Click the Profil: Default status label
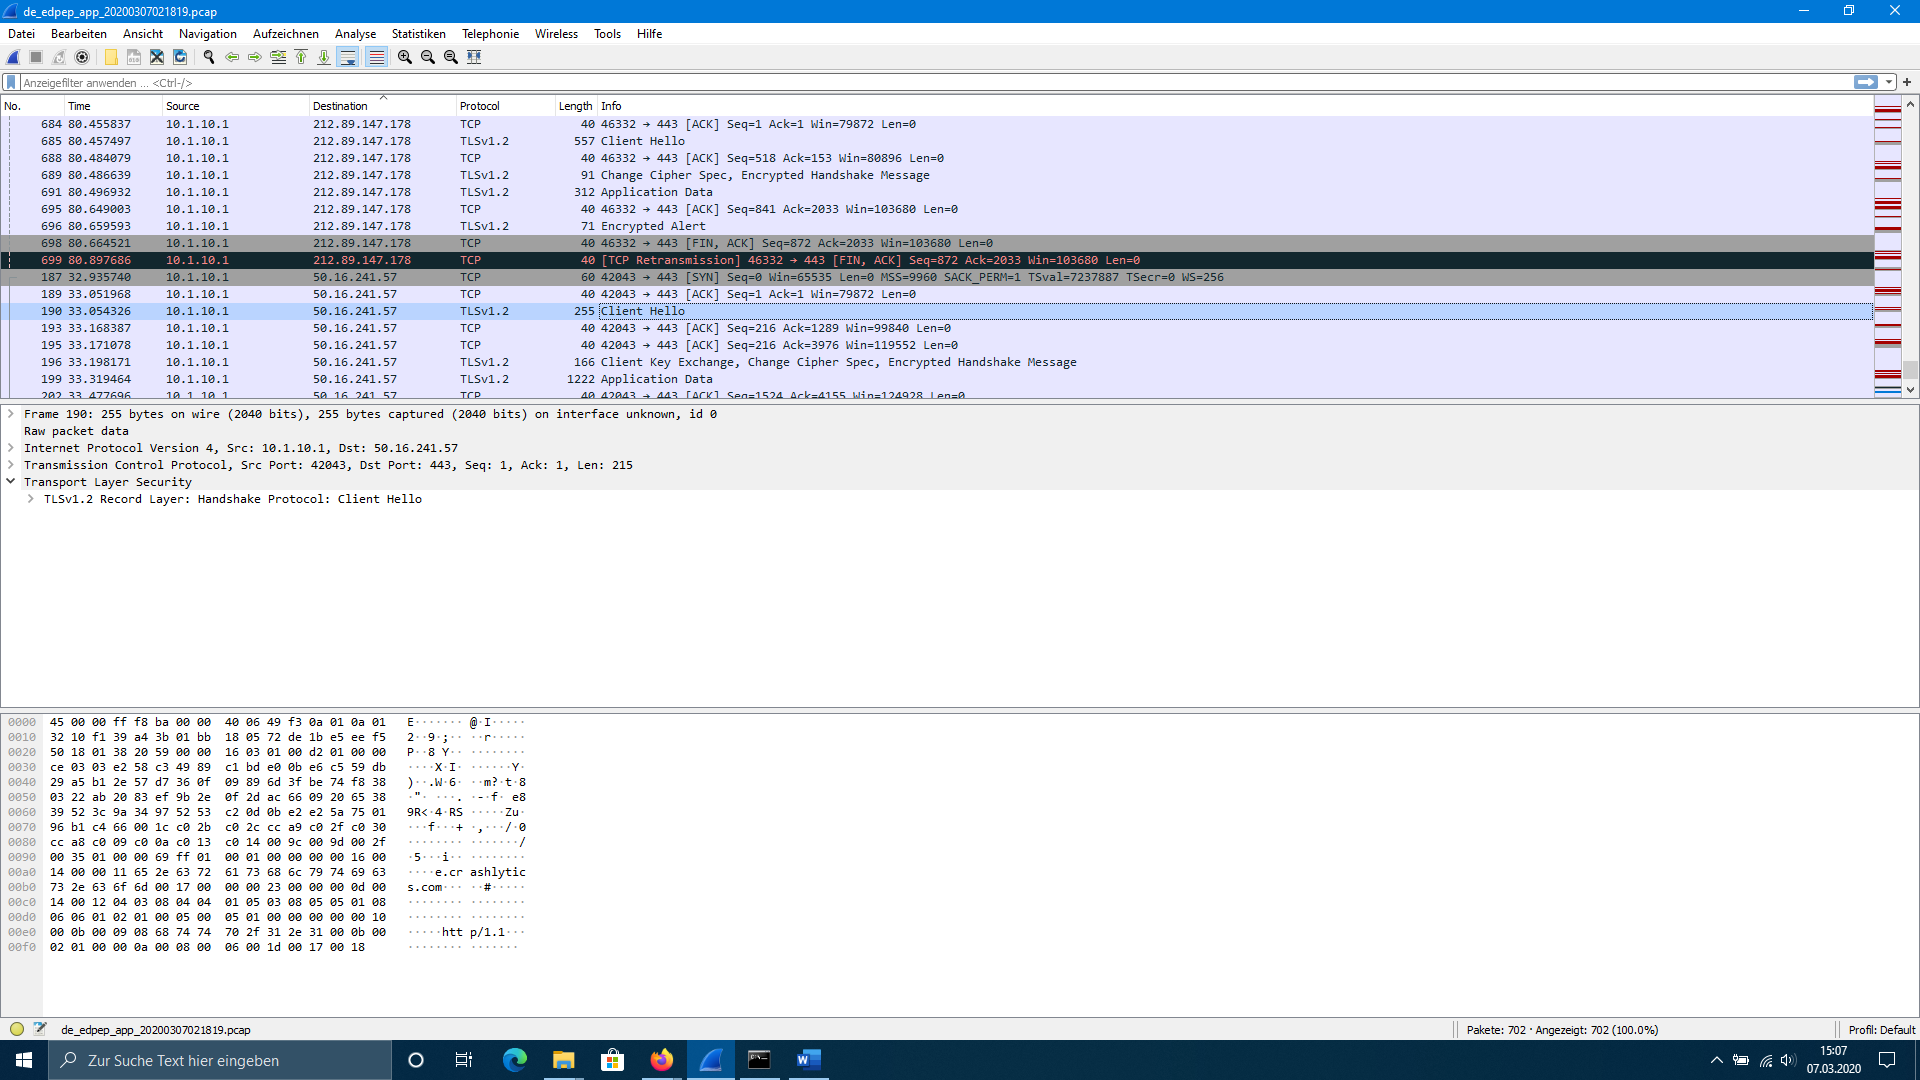The image size is (1920, 1080). [x=1881, y=1029]
